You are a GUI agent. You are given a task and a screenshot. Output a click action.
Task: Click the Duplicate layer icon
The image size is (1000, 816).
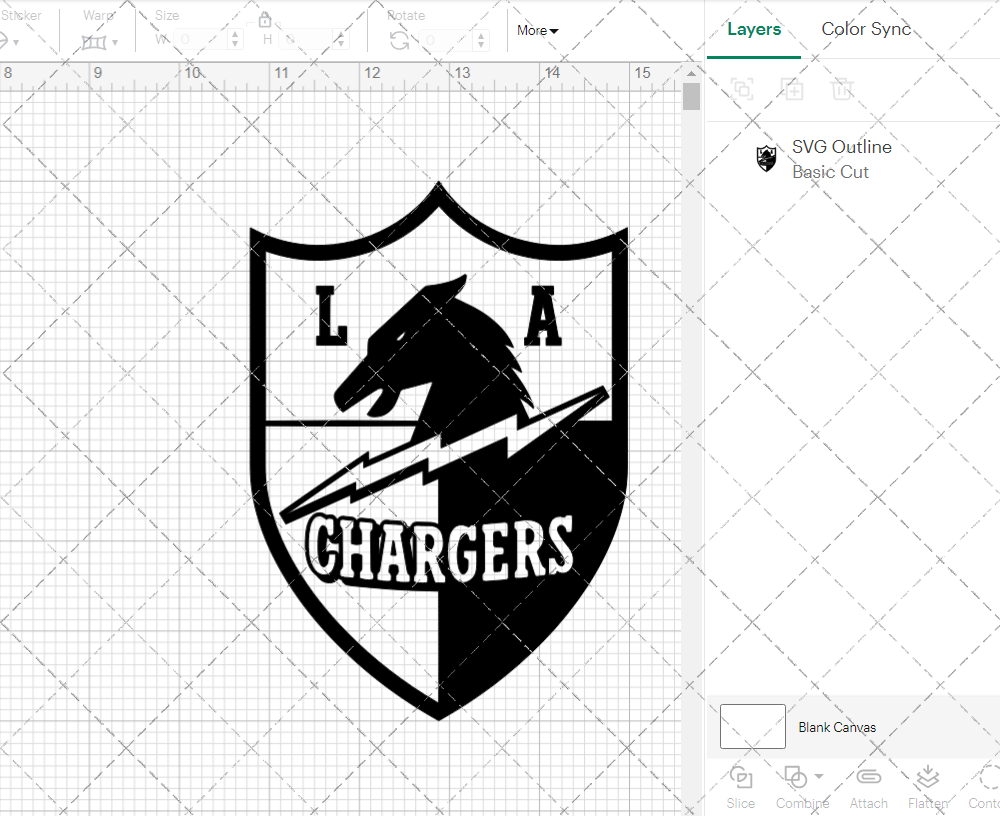click(x=793, y=89)
